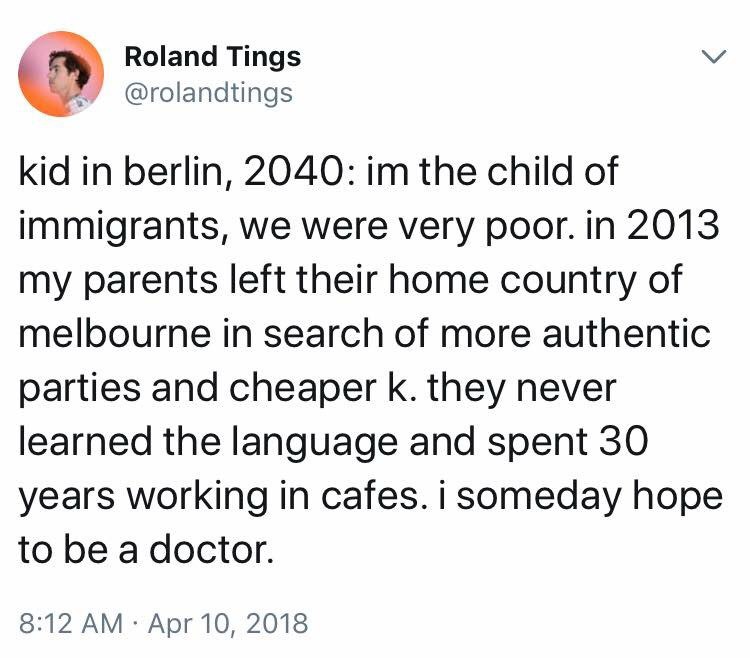
Task: Open the Roland Tings display name link
Action: (x=212, y=57)
